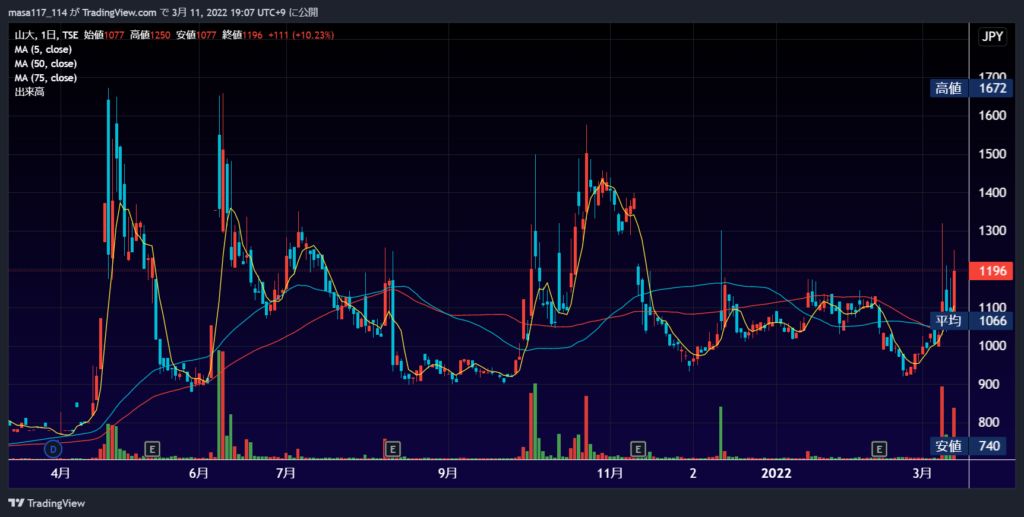Click the earnings E marker after November

638,448
